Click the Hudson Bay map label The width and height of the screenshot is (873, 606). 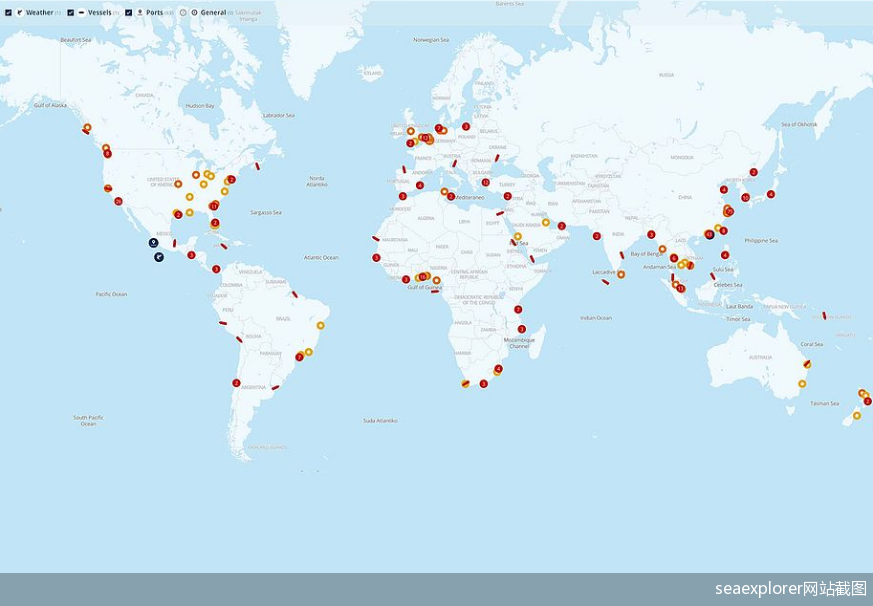click(x=200, y=105)
